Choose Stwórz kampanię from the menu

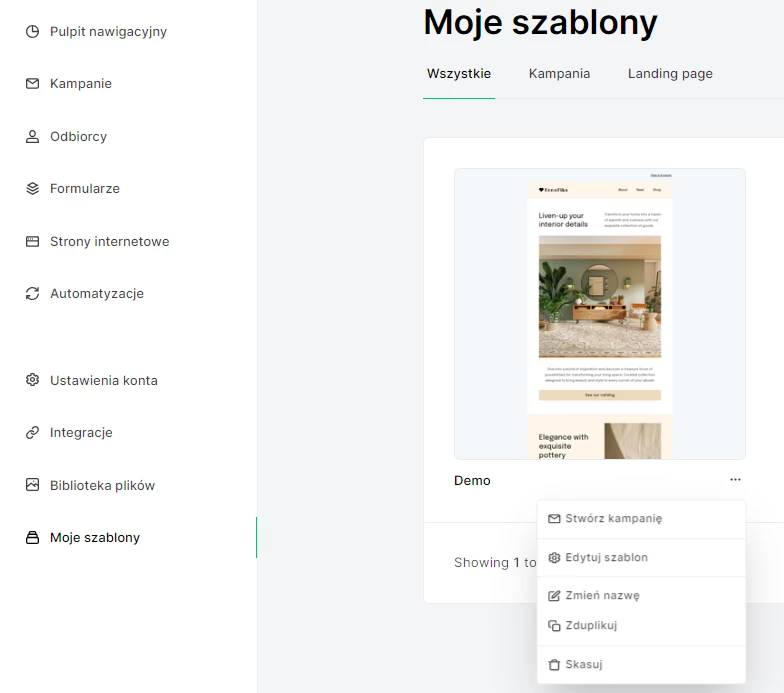click(x=613, y=519)
